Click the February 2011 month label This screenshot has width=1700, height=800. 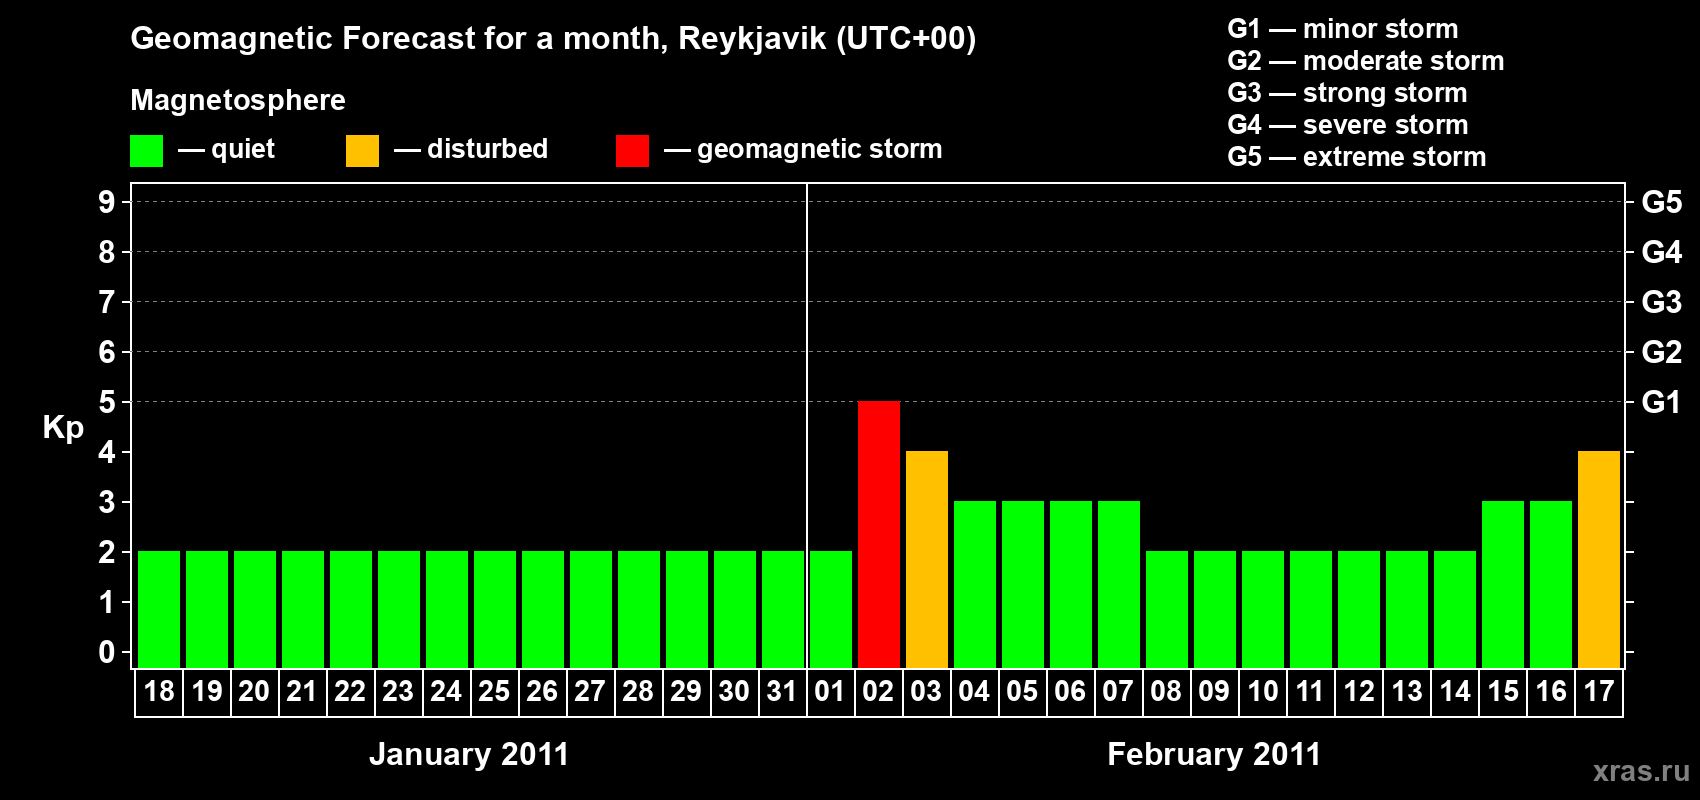(1214, 754)
